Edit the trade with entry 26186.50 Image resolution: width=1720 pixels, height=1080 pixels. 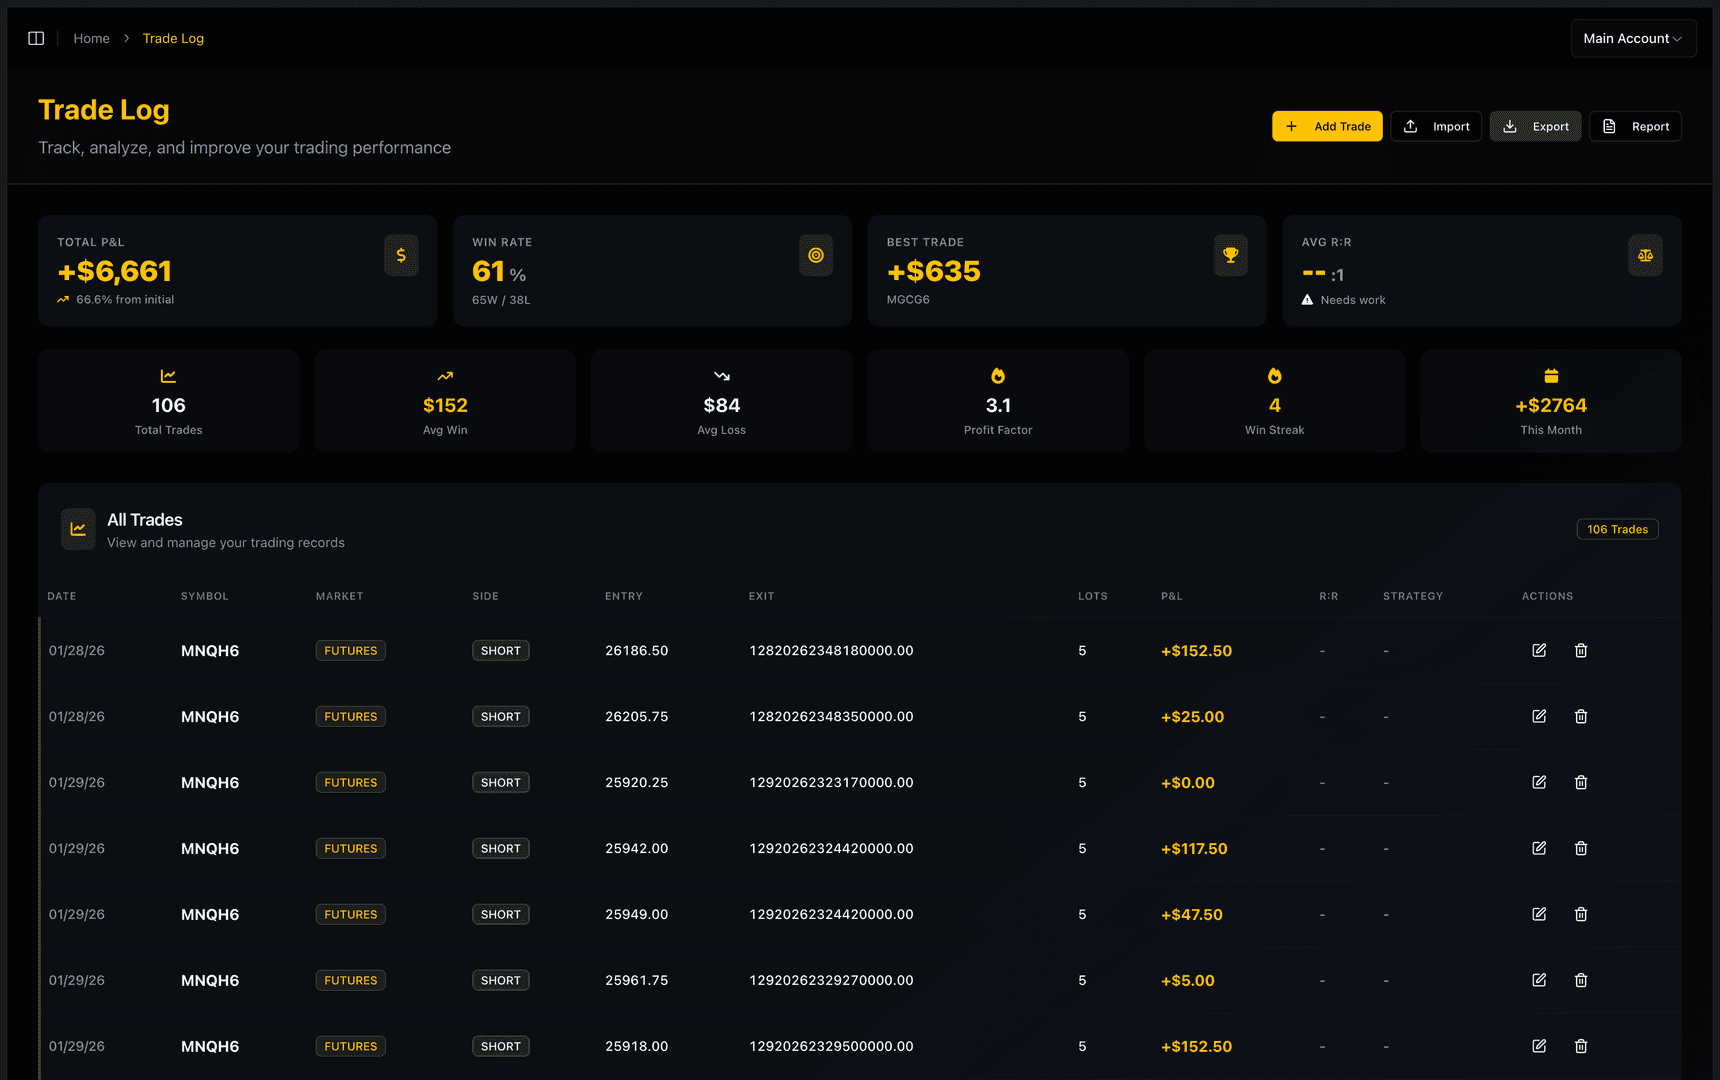tap(1539, 650)
